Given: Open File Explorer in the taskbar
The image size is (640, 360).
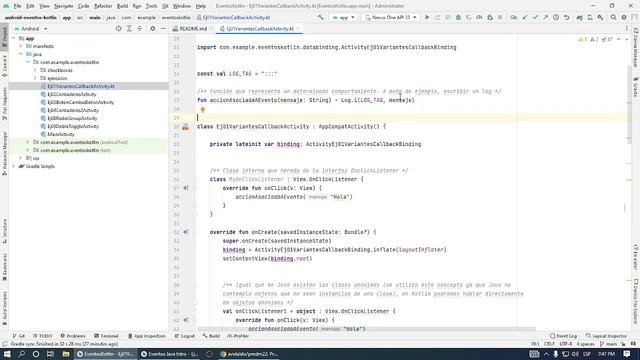Looking at the screenshot, I should tap(66, 354).
